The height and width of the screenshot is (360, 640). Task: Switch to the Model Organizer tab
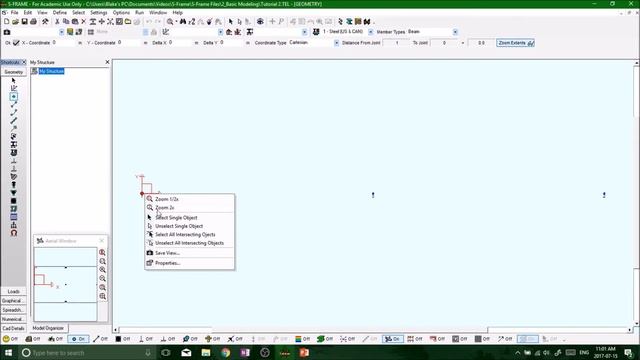[48, 328]
